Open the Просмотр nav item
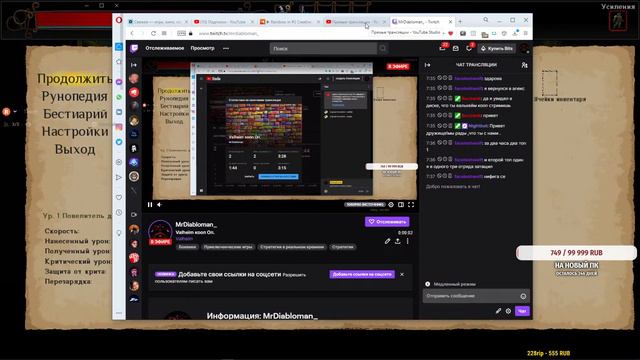Screen dimensions: 640x360 click(x=202, y=48)
